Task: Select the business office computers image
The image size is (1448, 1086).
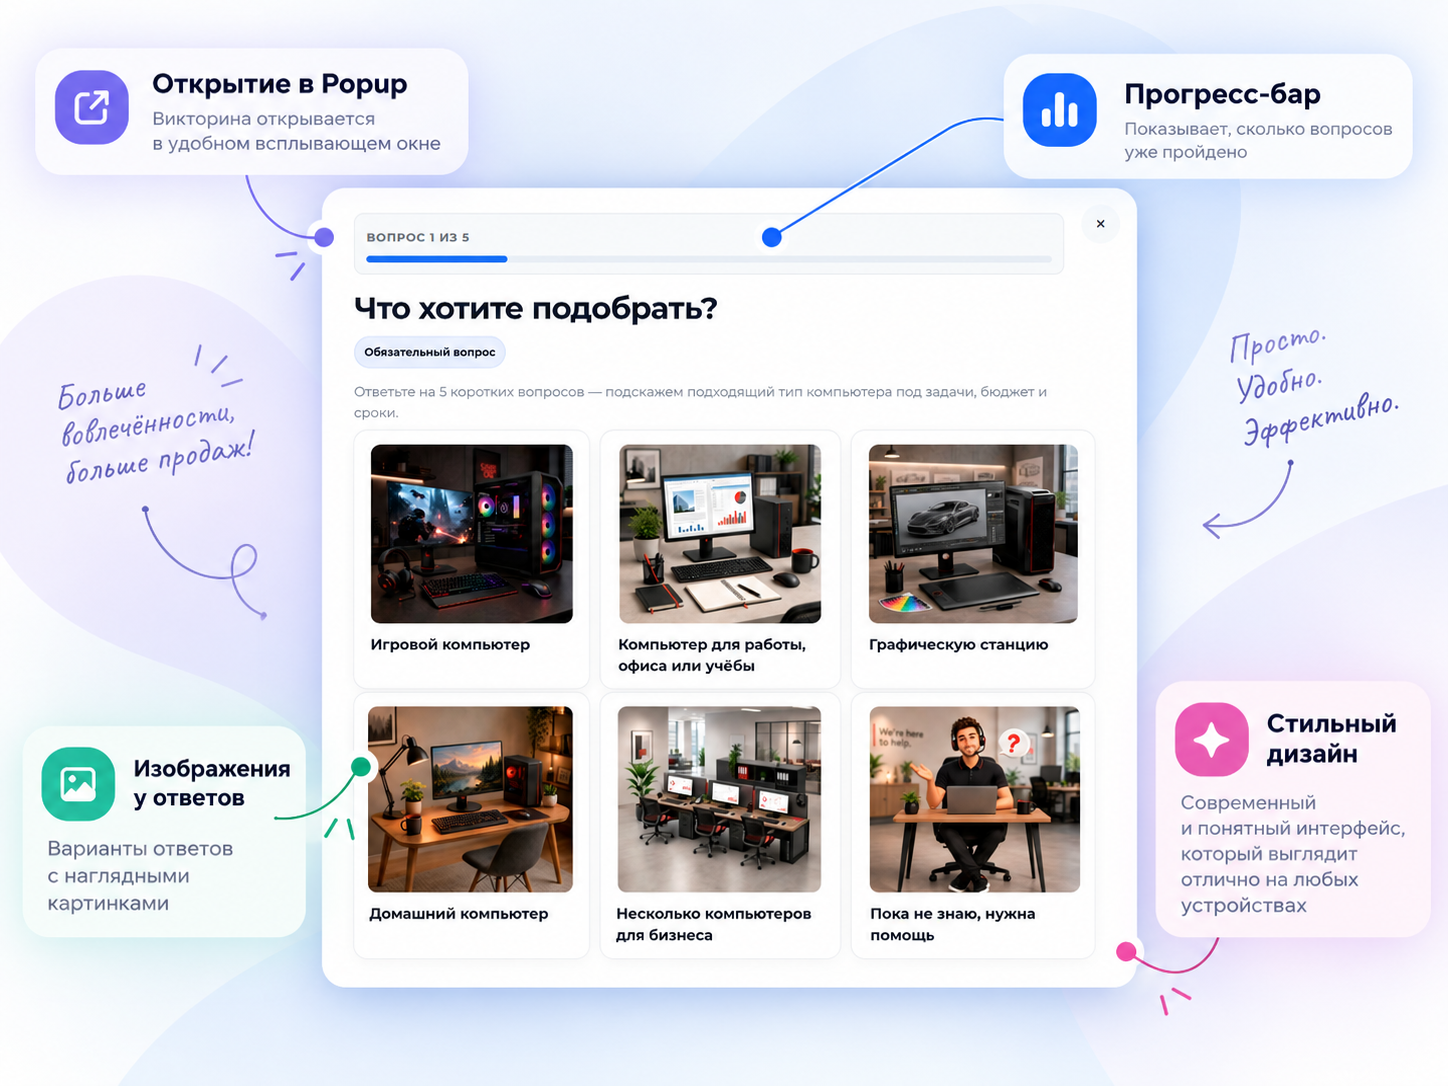Action: [719, 799]
